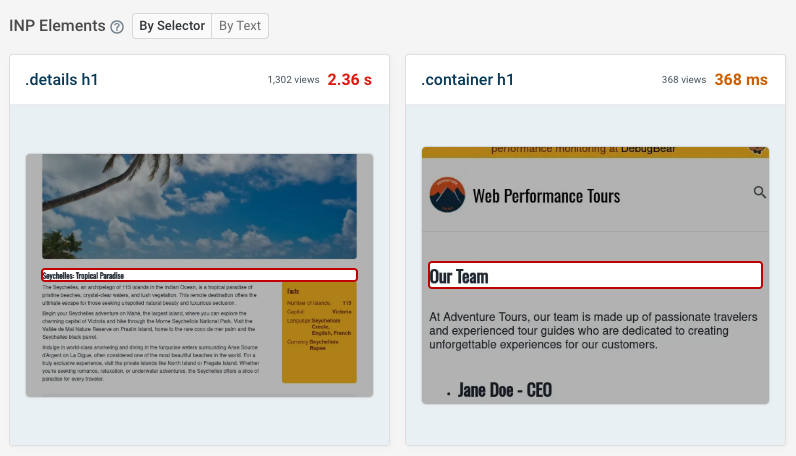Click the INP Elements section heading
The width and height of the screenshot is (796, 456).
[x=56, y=26]
